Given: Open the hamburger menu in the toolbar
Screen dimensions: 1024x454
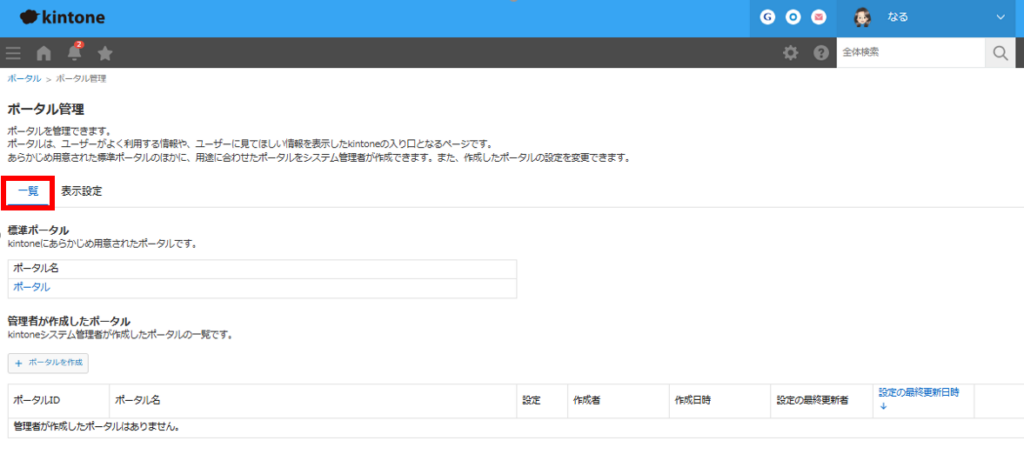Looking at the screenshot, I should 13,53.
